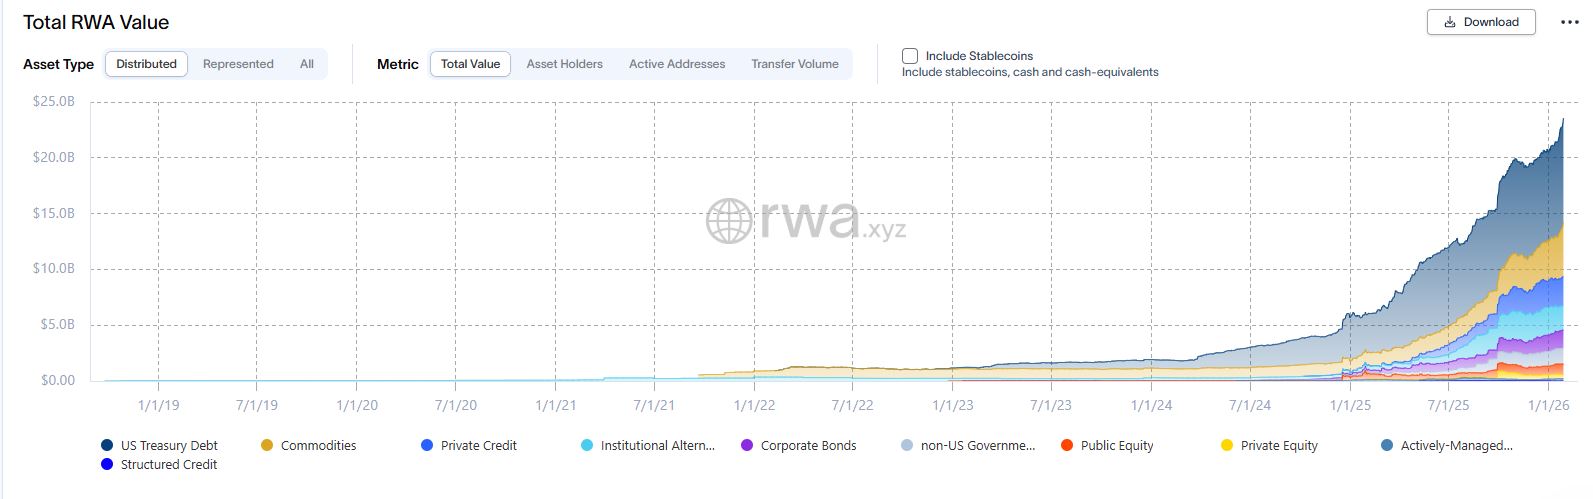Open the three-dot more options menu
The image size is (1593, 499).
pos(1569,22)
